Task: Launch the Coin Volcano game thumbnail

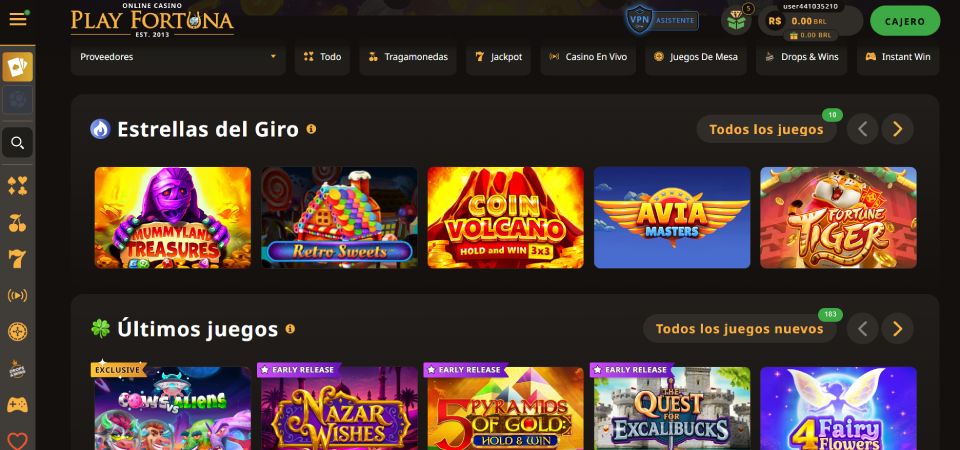Action: click(506, 217)
